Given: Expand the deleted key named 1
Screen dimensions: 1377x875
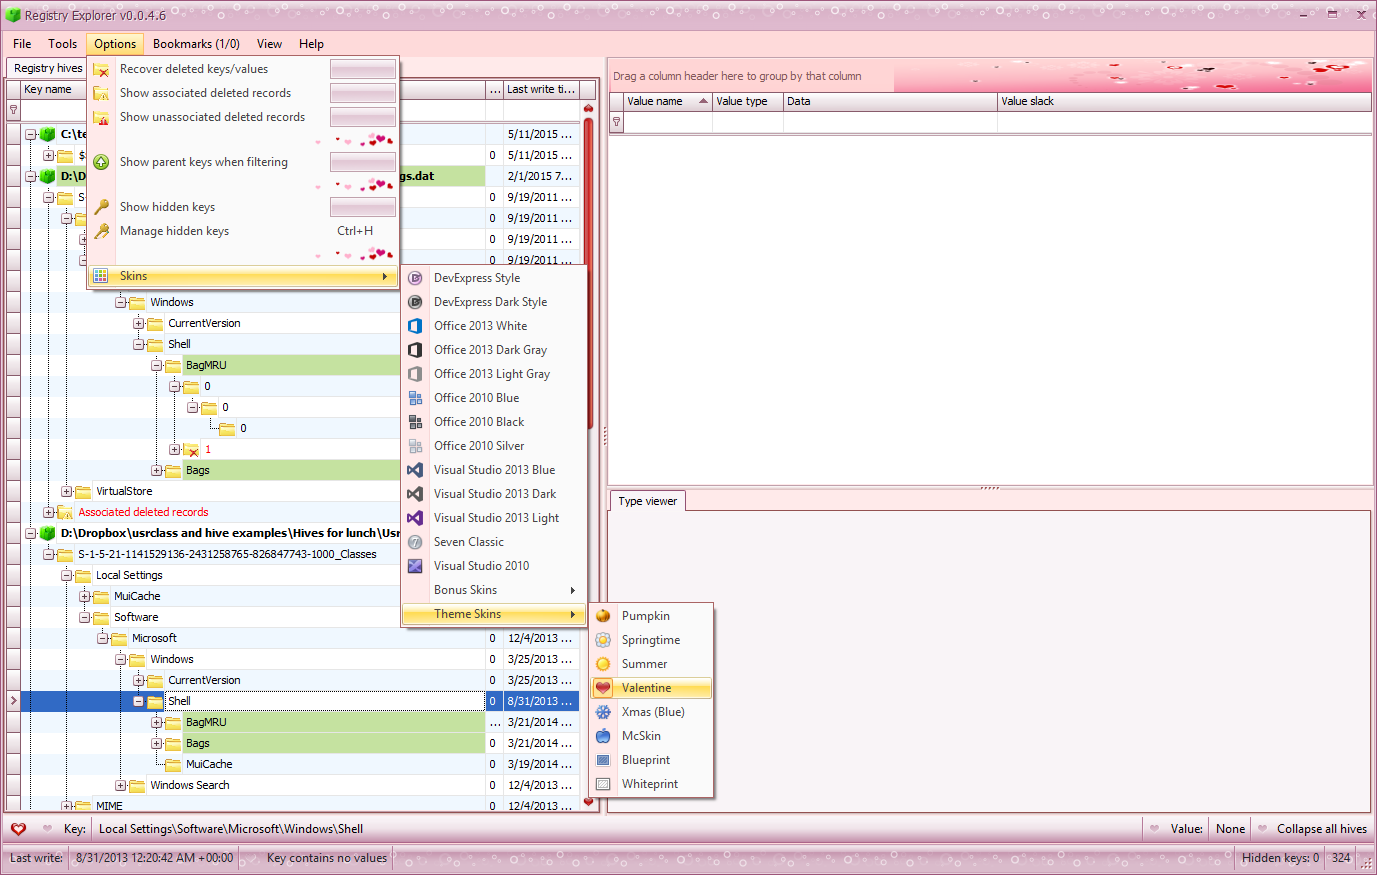Looking at the screenshot, I should tap(174, 449).
